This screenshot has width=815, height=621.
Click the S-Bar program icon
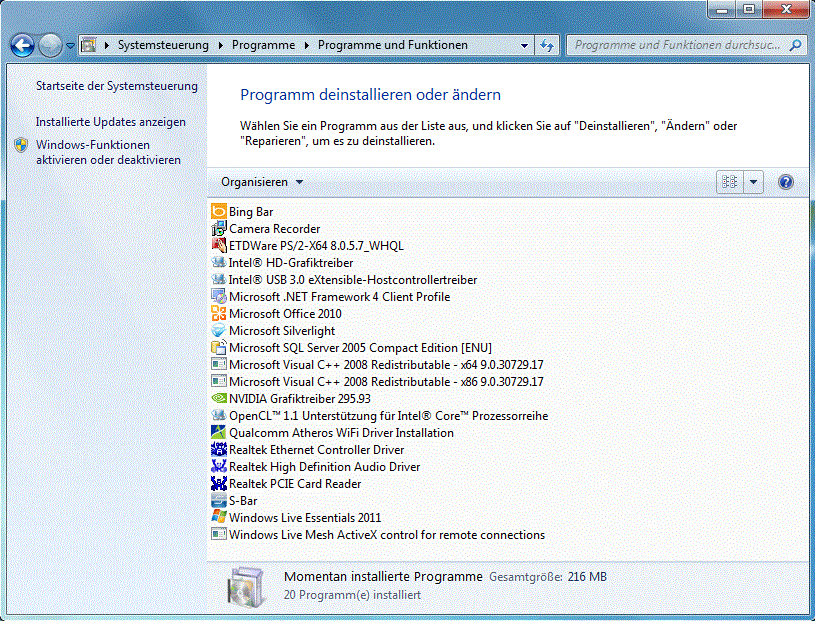[219, 500]
